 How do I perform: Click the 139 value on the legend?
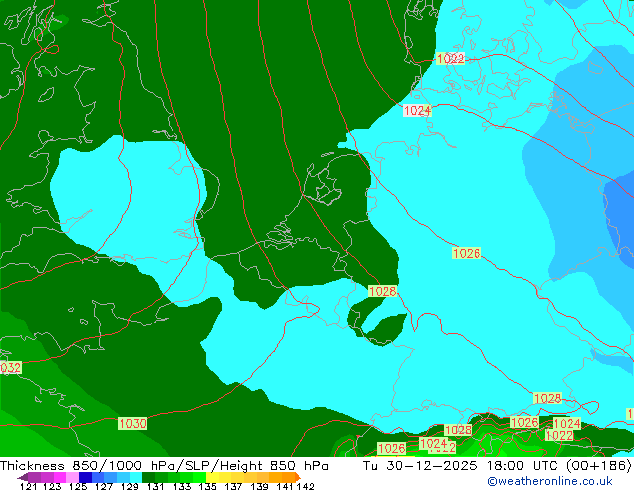259,486
